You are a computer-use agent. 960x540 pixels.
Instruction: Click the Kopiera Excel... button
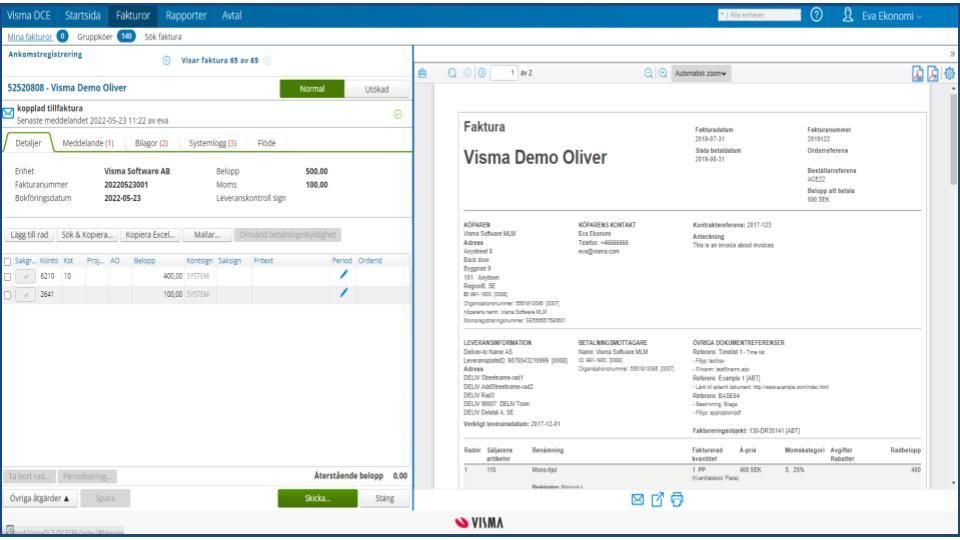[150, 234]
